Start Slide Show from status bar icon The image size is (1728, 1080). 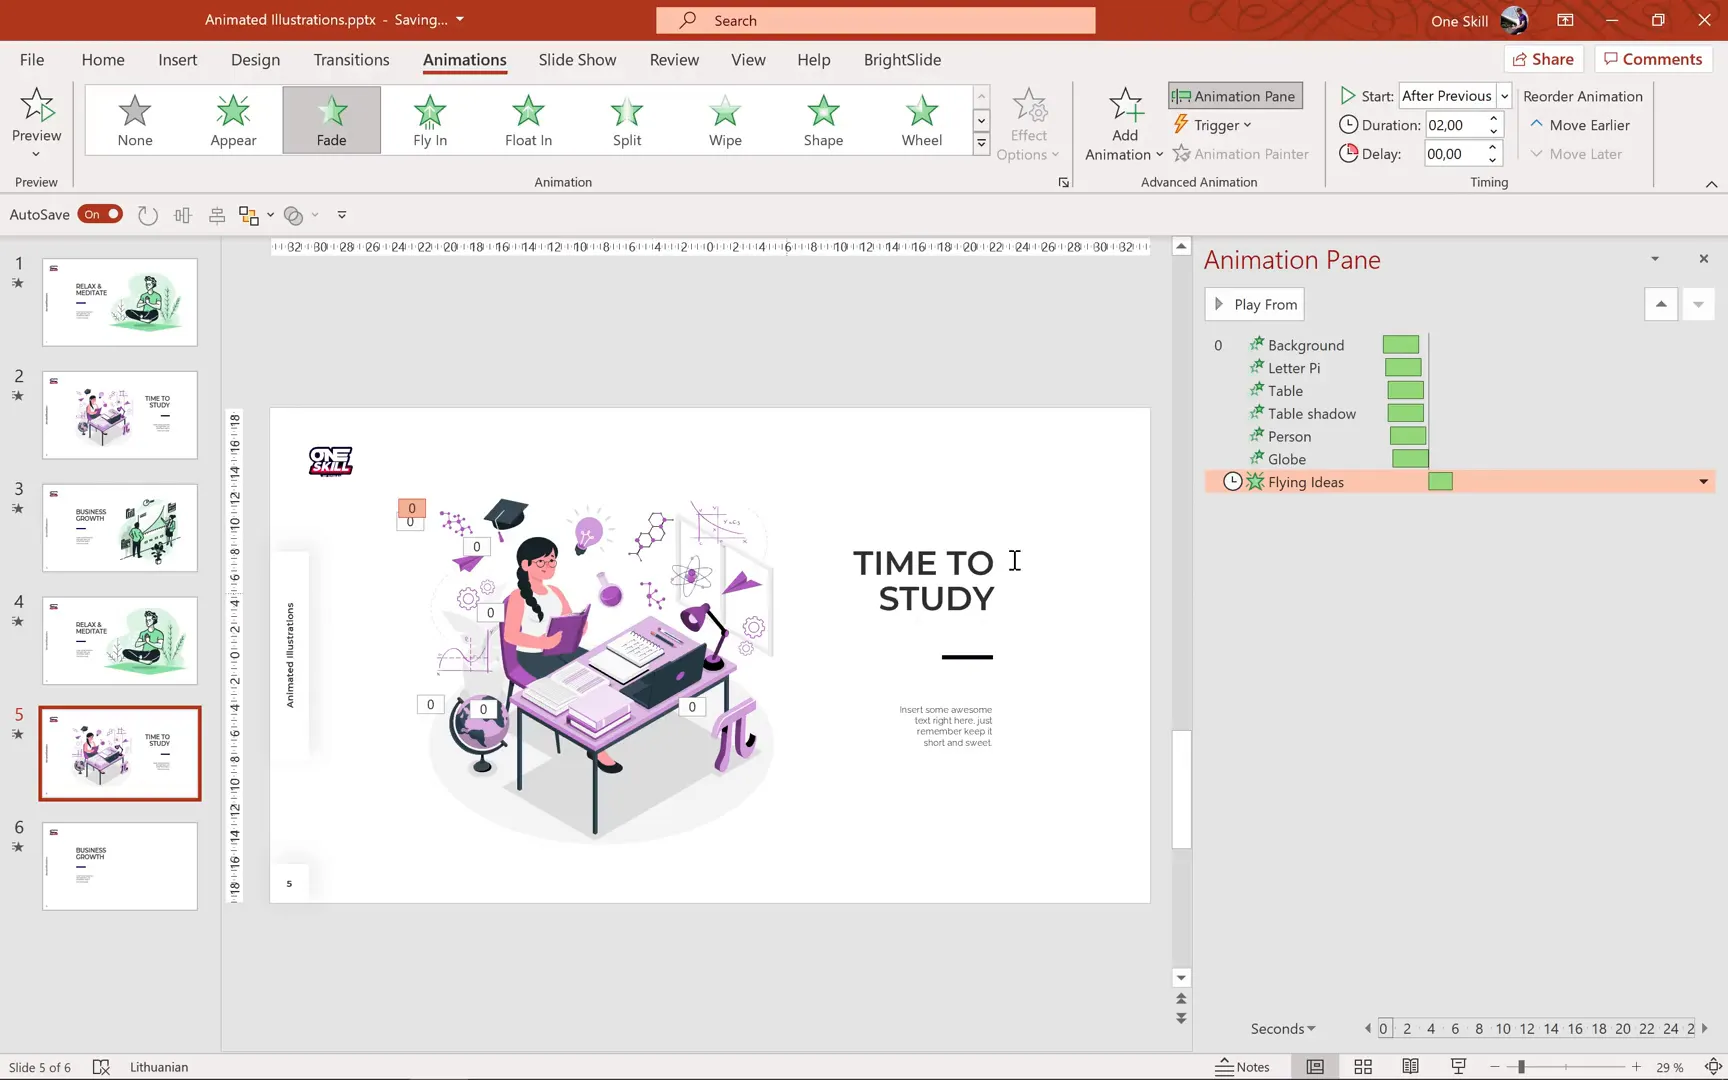1458,1067
